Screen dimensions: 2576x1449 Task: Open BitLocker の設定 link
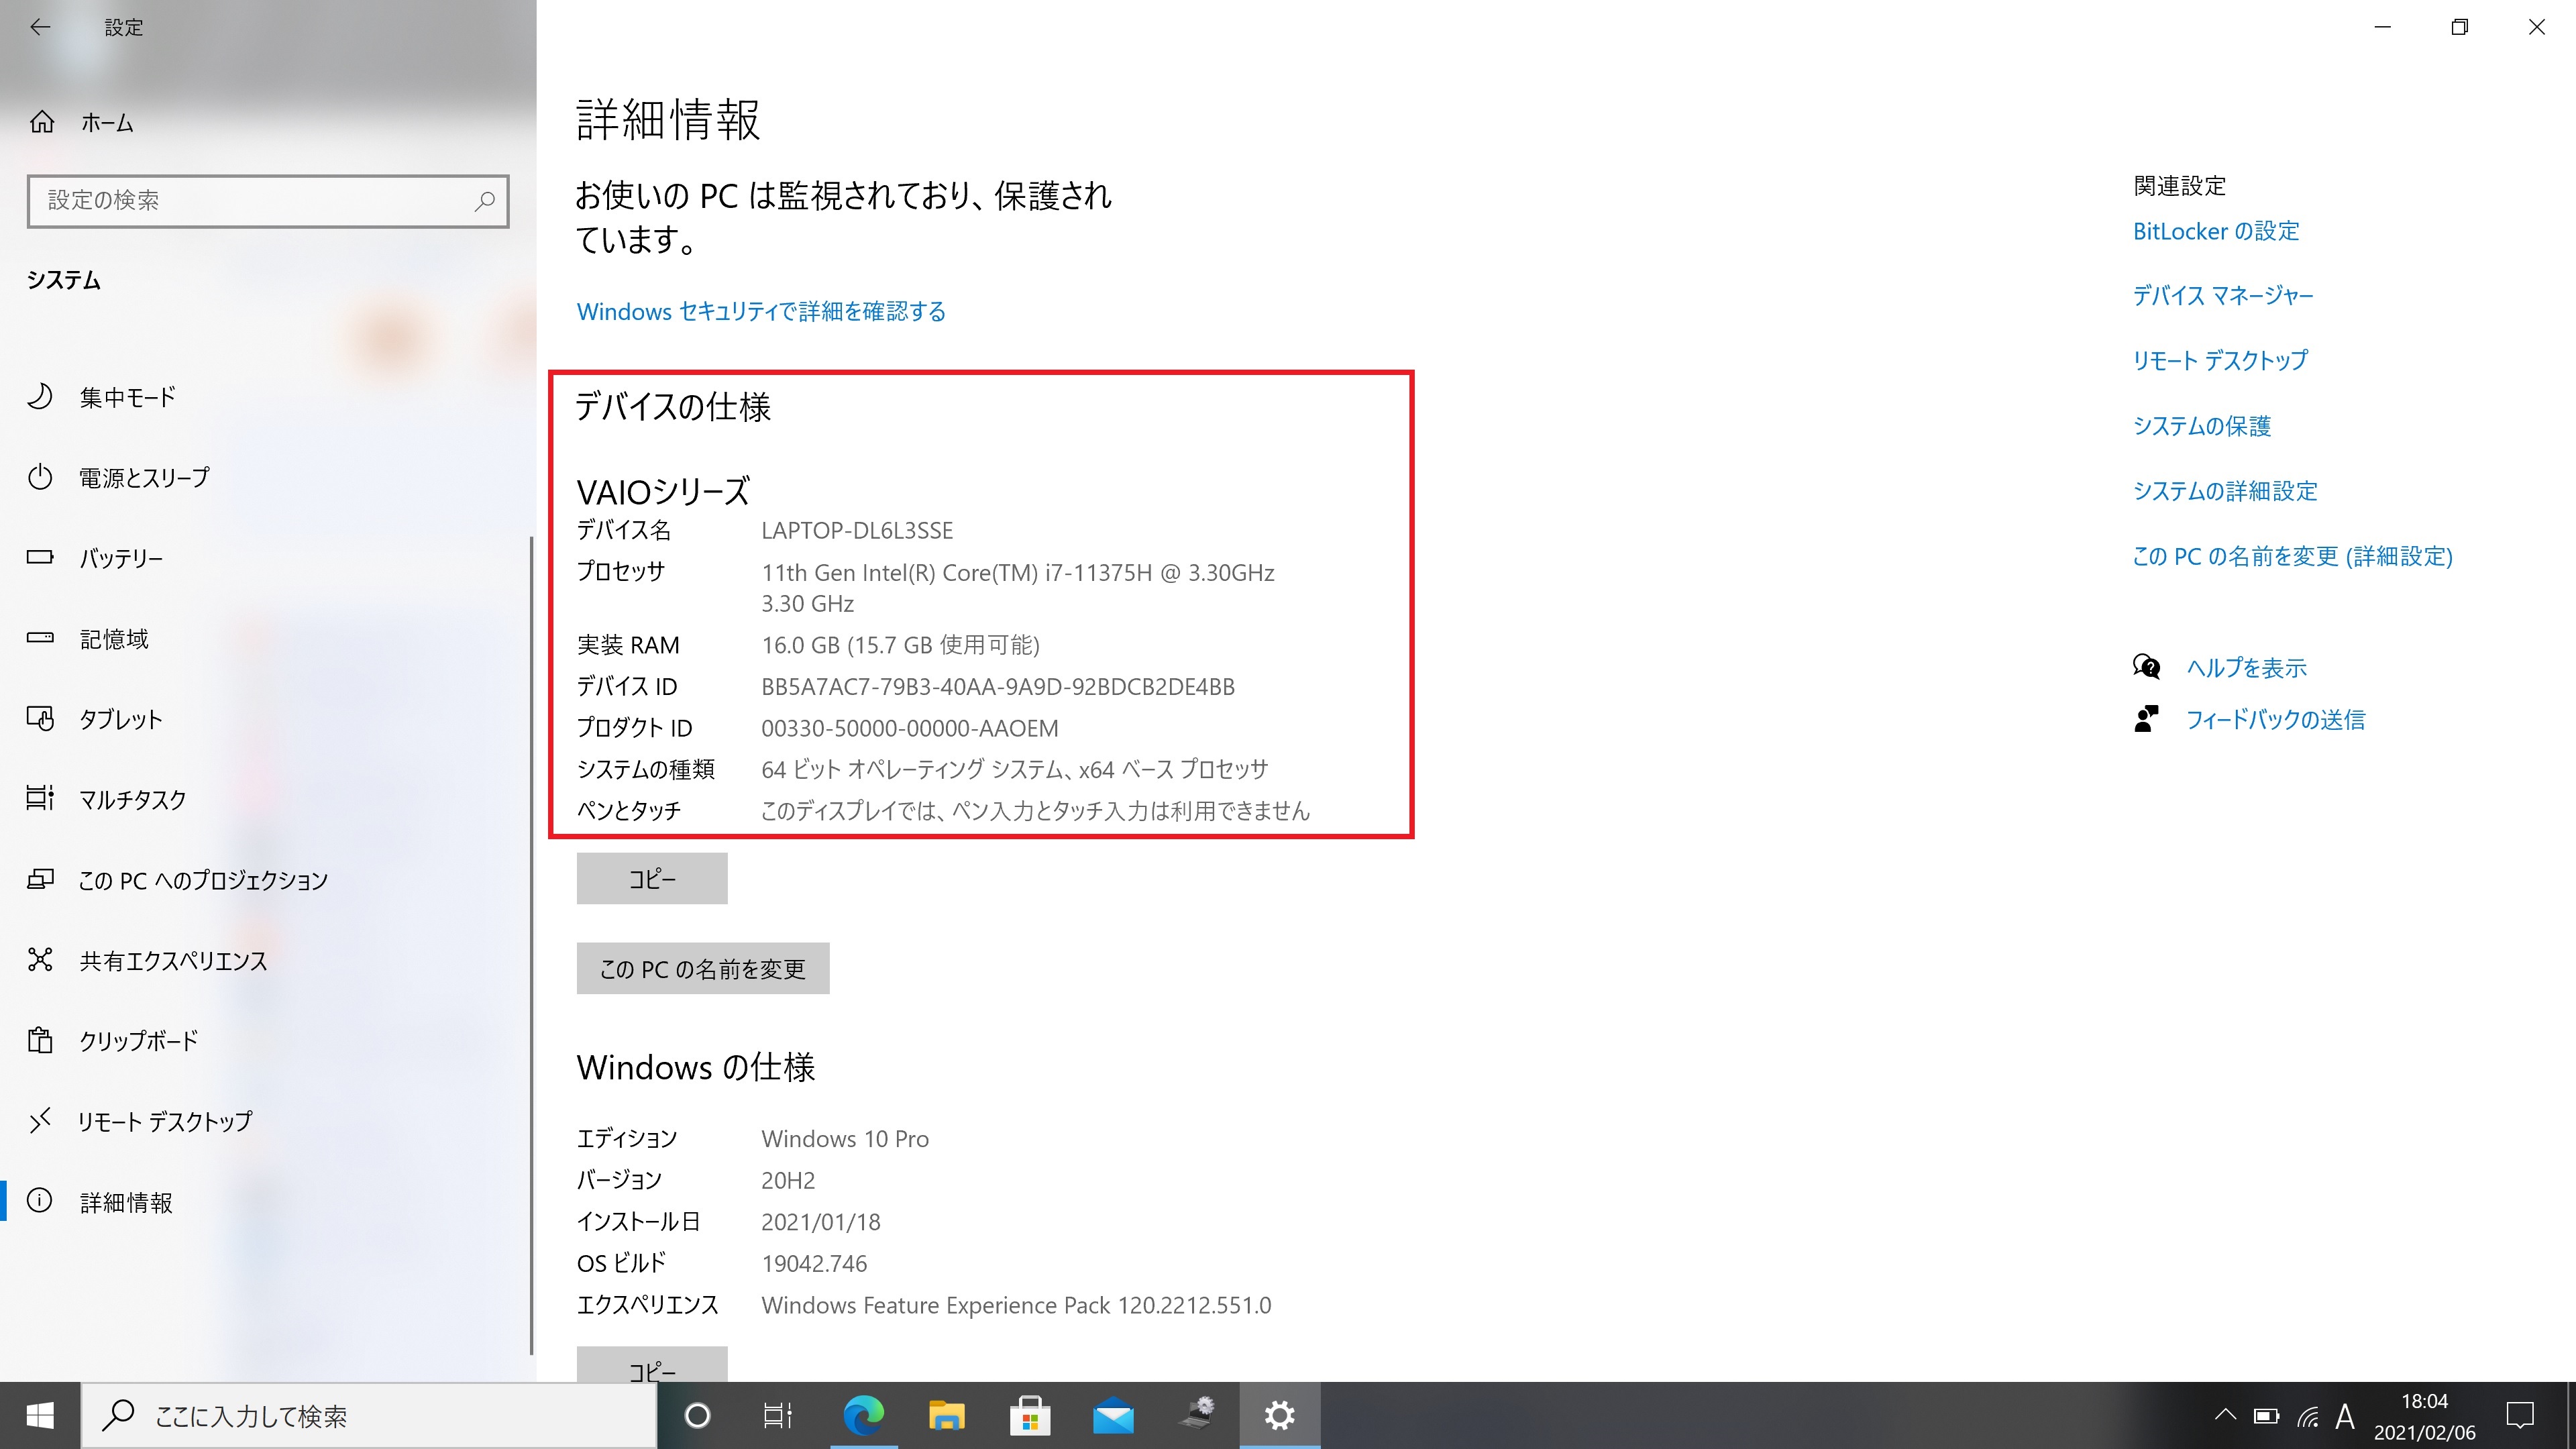2216,231
